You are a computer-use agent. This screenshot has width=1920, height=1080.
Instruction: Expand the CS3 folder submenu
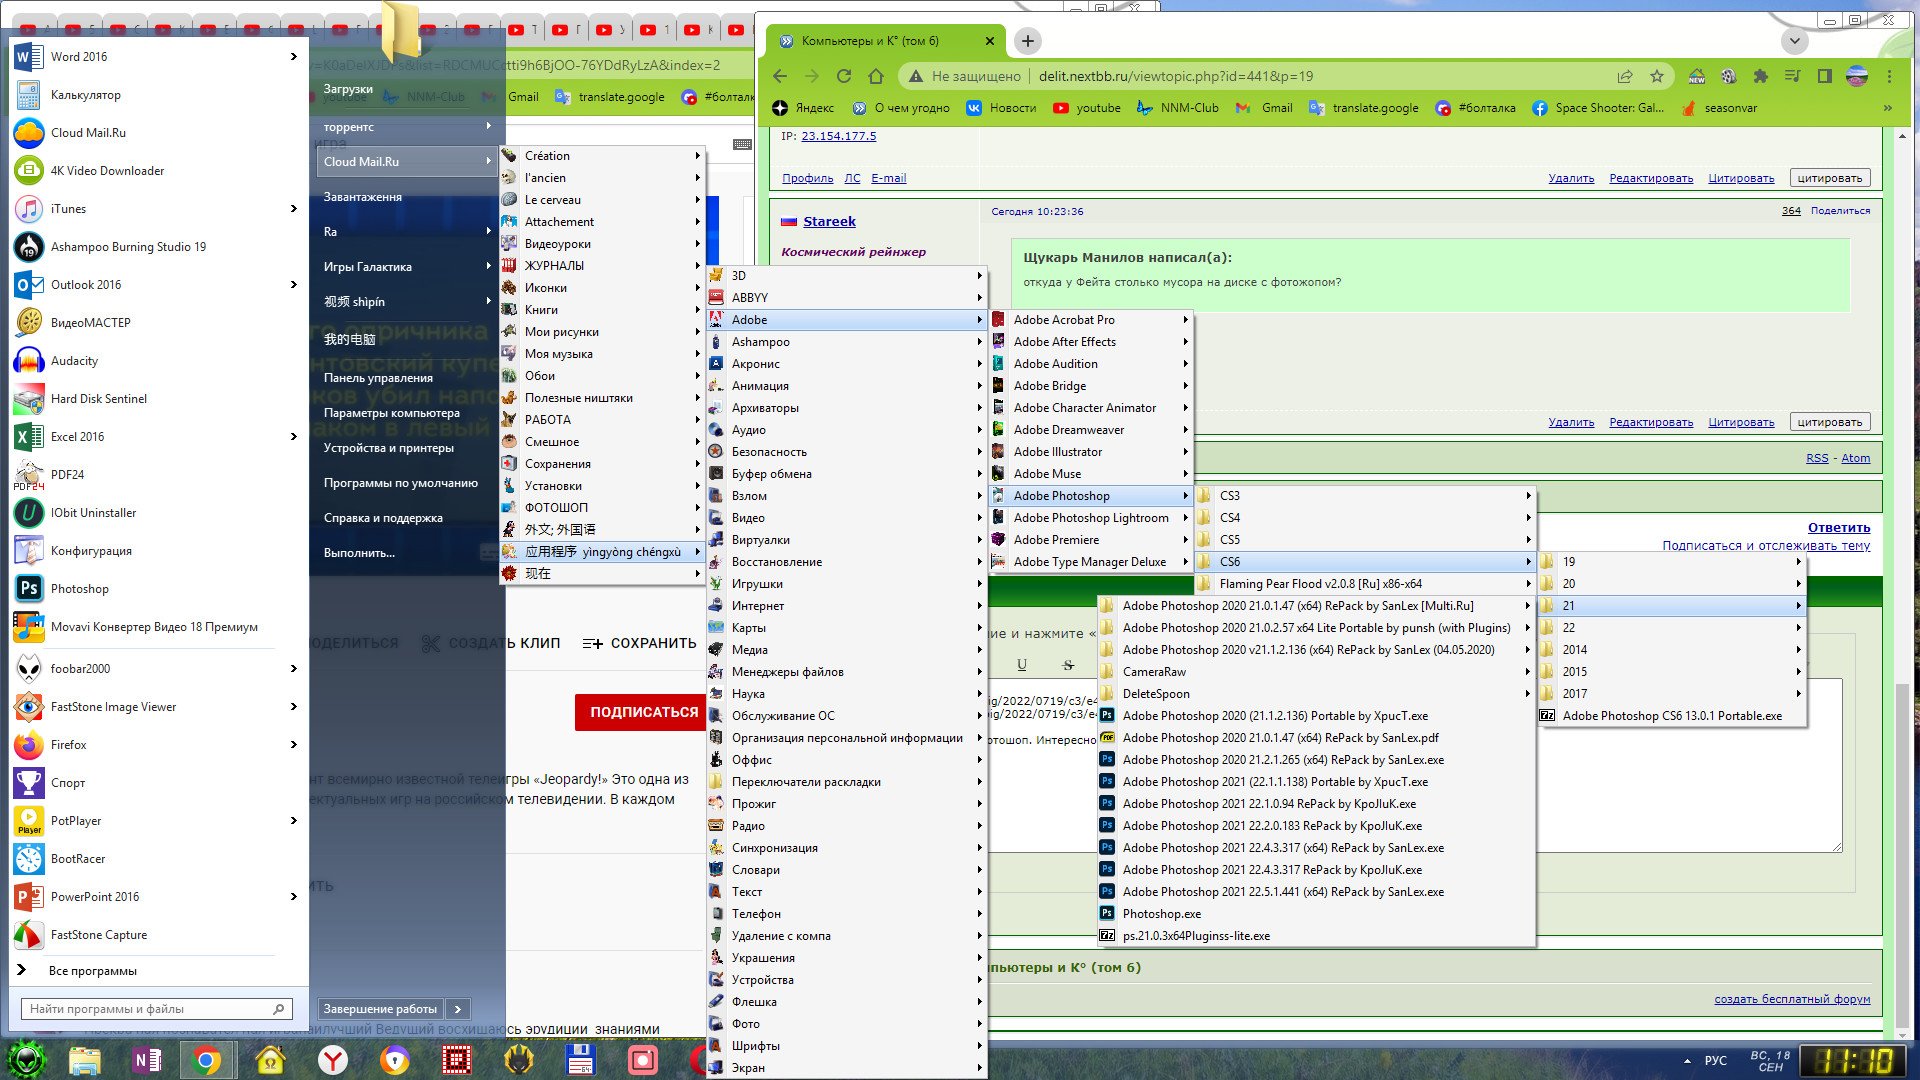[1365, 496]
